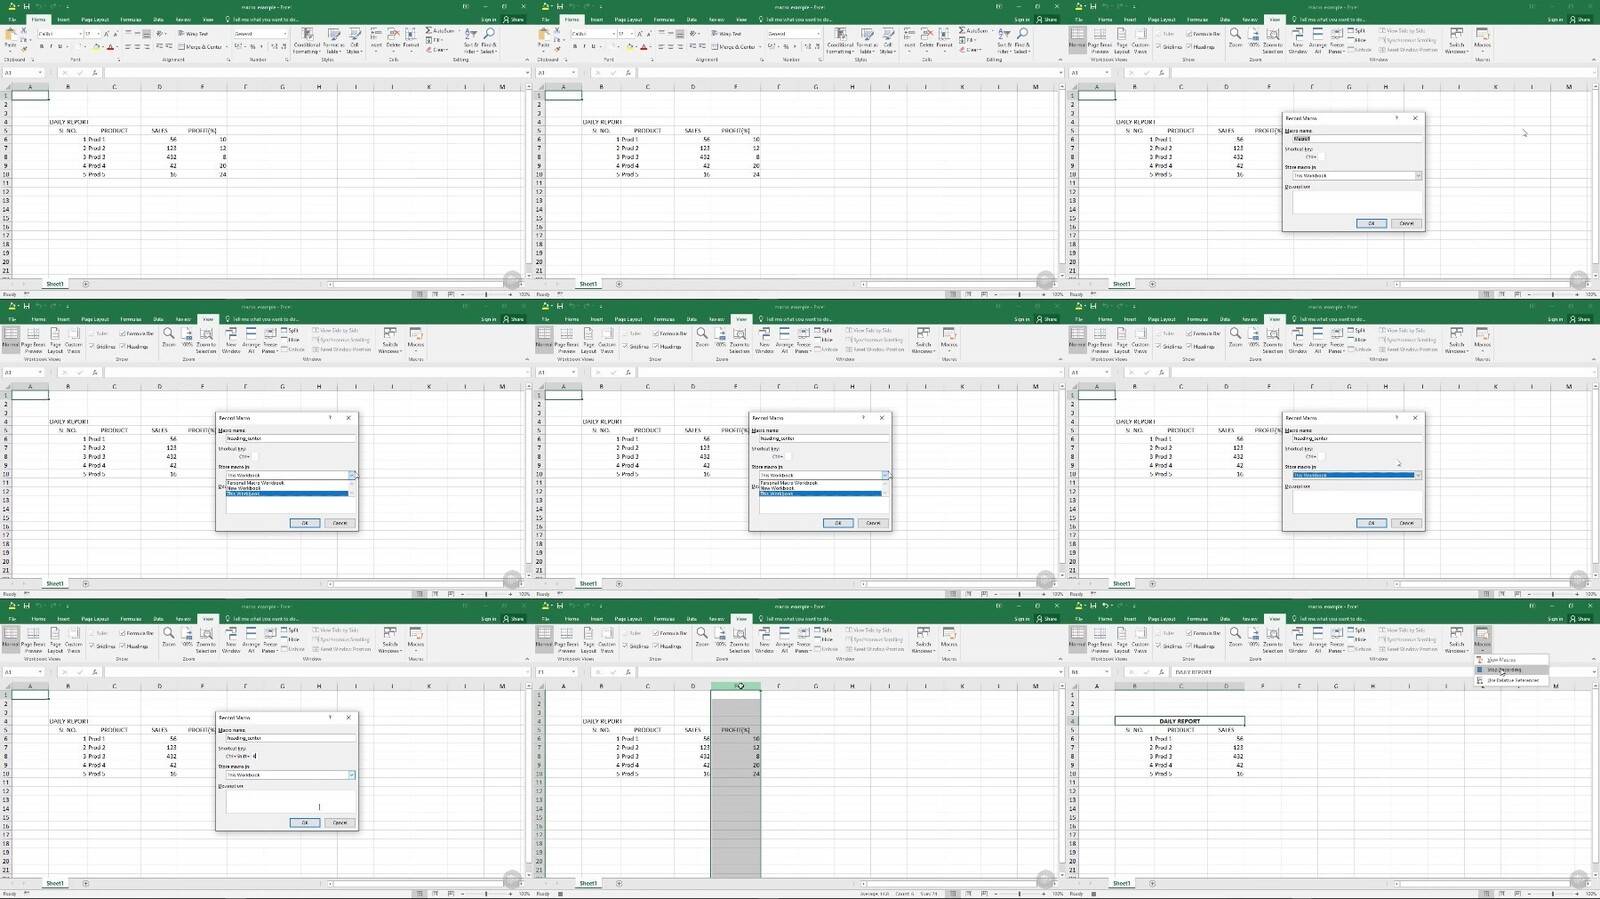This screenshot has width=1600, height=899.
Task: Click the Font Color swatch in top-middle window
Action: point(643,47)
